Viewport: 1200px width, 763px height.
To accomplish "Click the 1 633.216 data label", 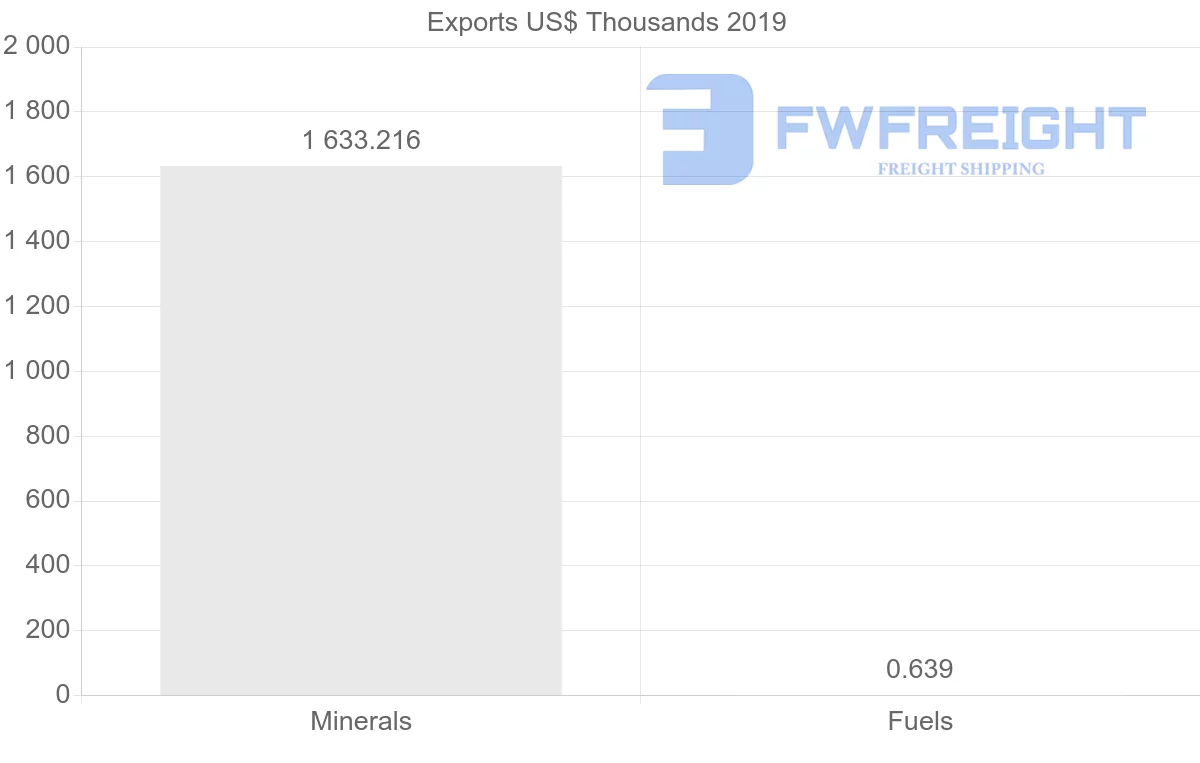I will [x=361, y=140].
